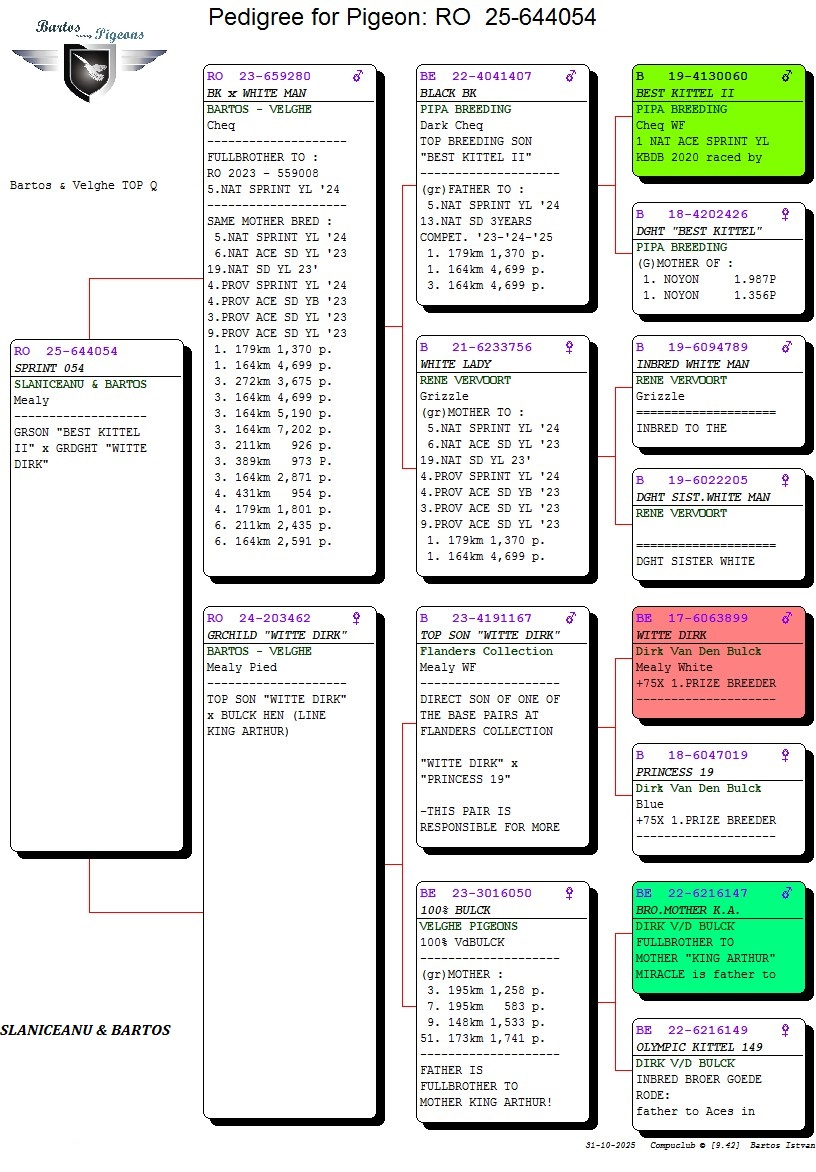
Task: Click female symbol on OLYMPIC KITTEL 149 card
Action: tap(787, 1030)
